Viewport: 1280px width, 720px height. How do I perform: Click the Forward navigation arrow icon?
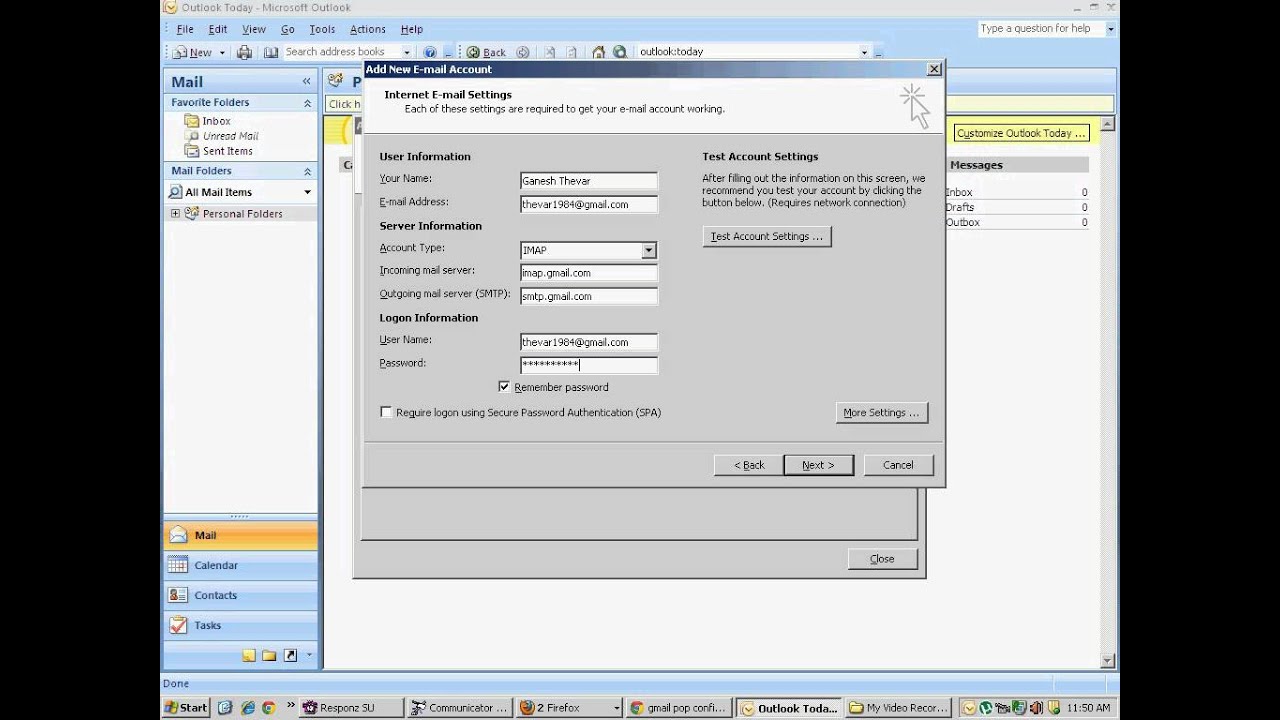click(521, 52)
